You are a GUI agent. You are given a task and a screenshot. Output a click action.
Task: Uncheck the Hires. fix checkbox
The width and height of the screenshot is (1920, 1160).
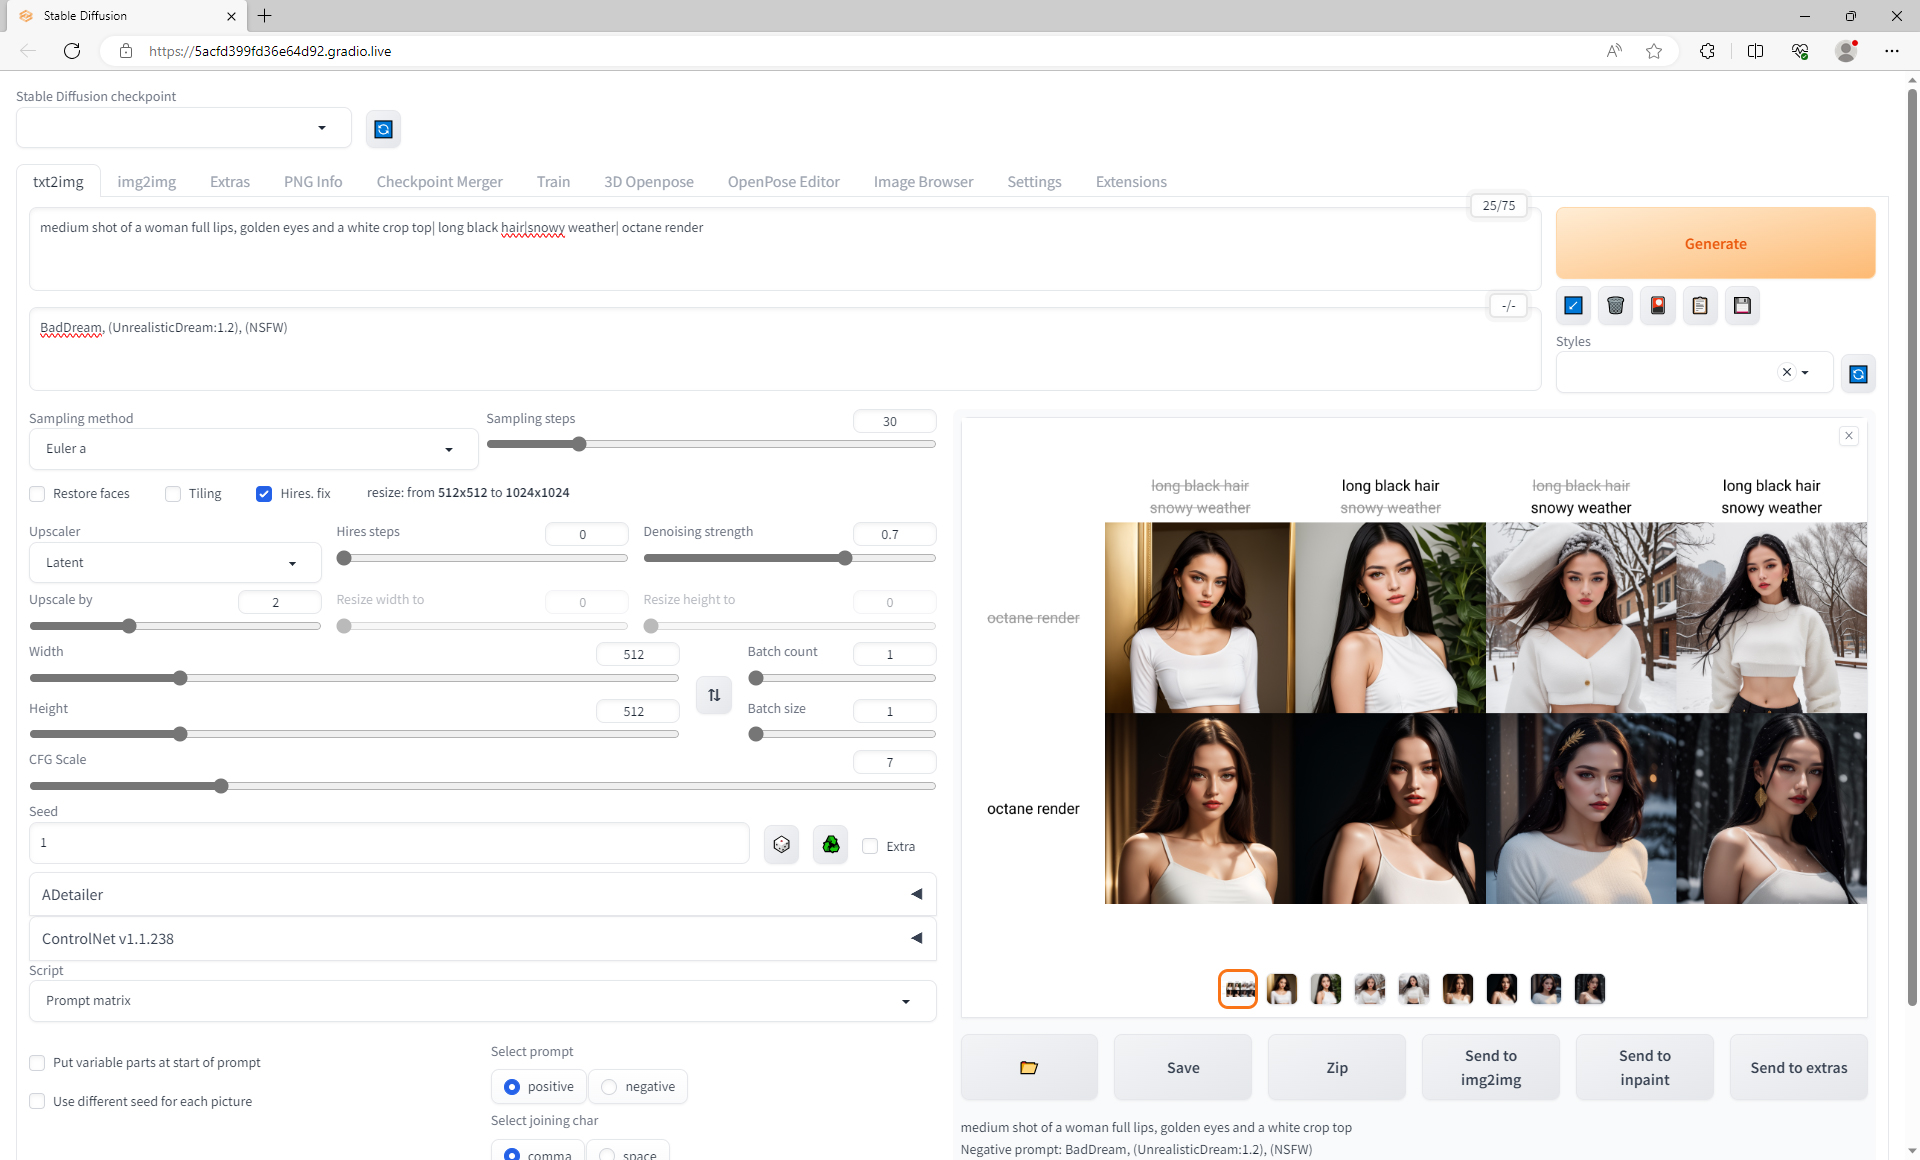point(264,494)
